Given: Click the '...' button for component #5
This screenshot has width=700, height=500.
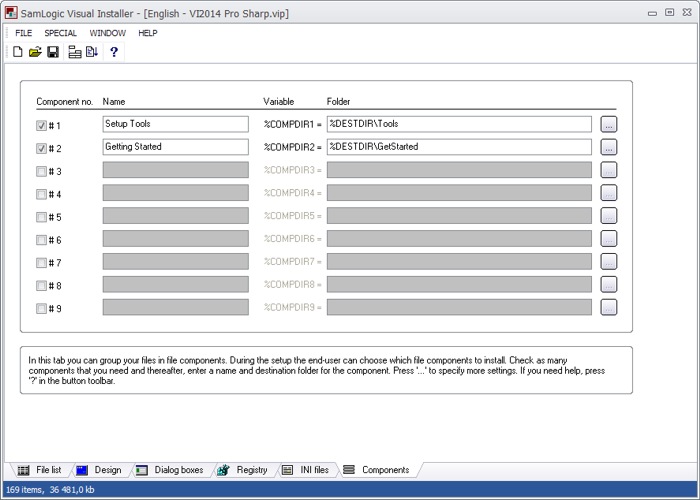Looking at the screenshot, I should tap(608, 216).
